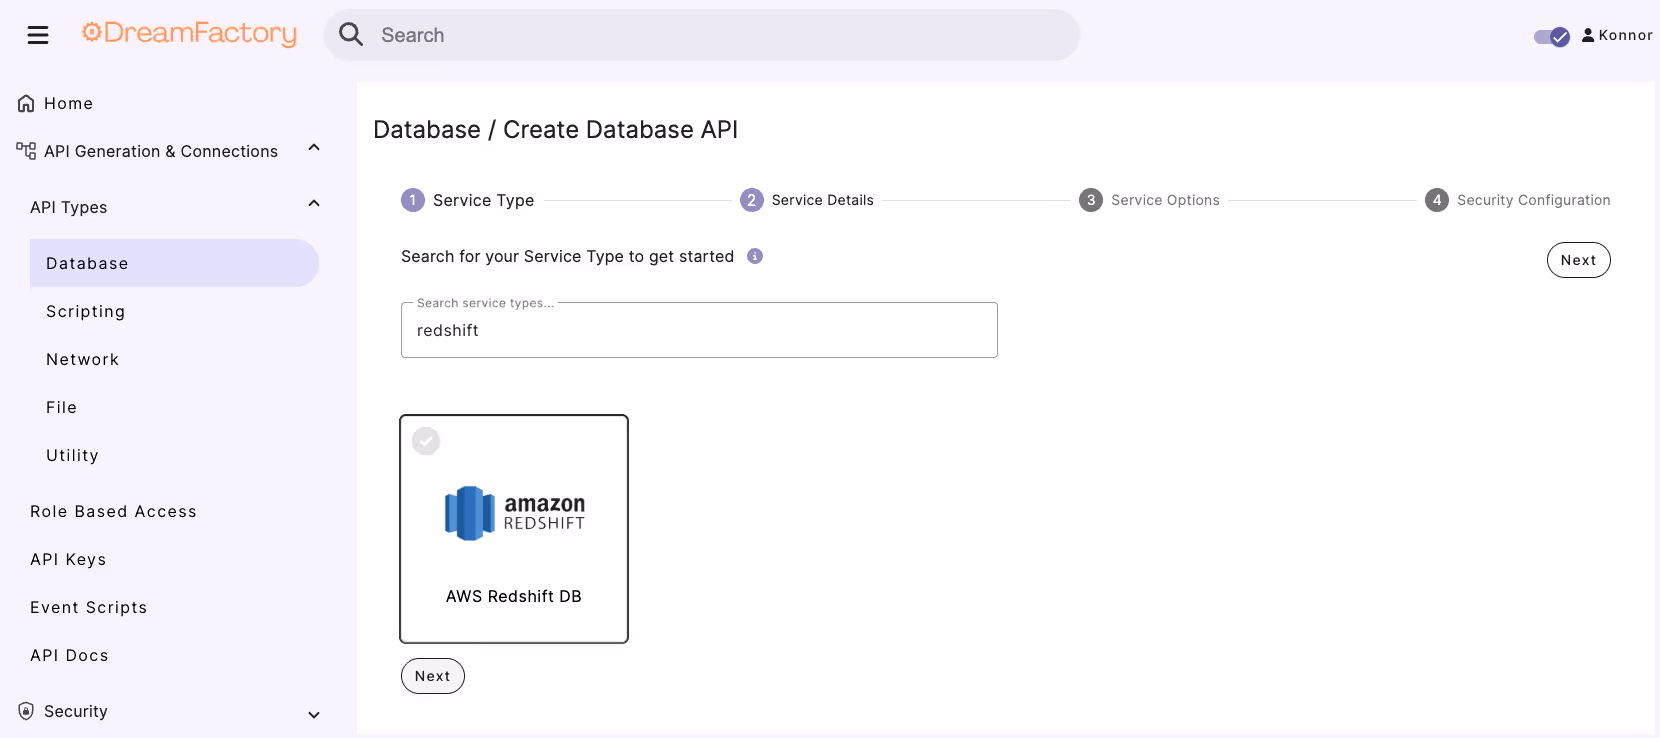Open Role Based Access page
Image resolution: width=1660 pixels, height=738 pixels.
[114, 511]
